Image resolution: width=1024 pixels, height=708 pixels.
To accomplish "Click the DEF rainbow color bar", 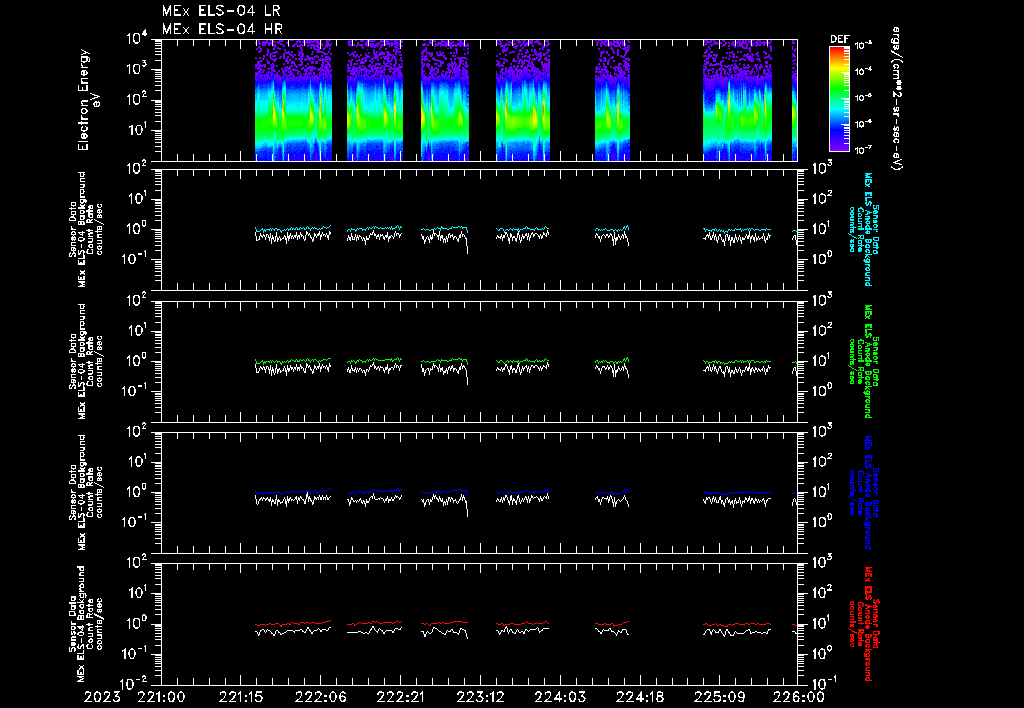I will 839,99.
